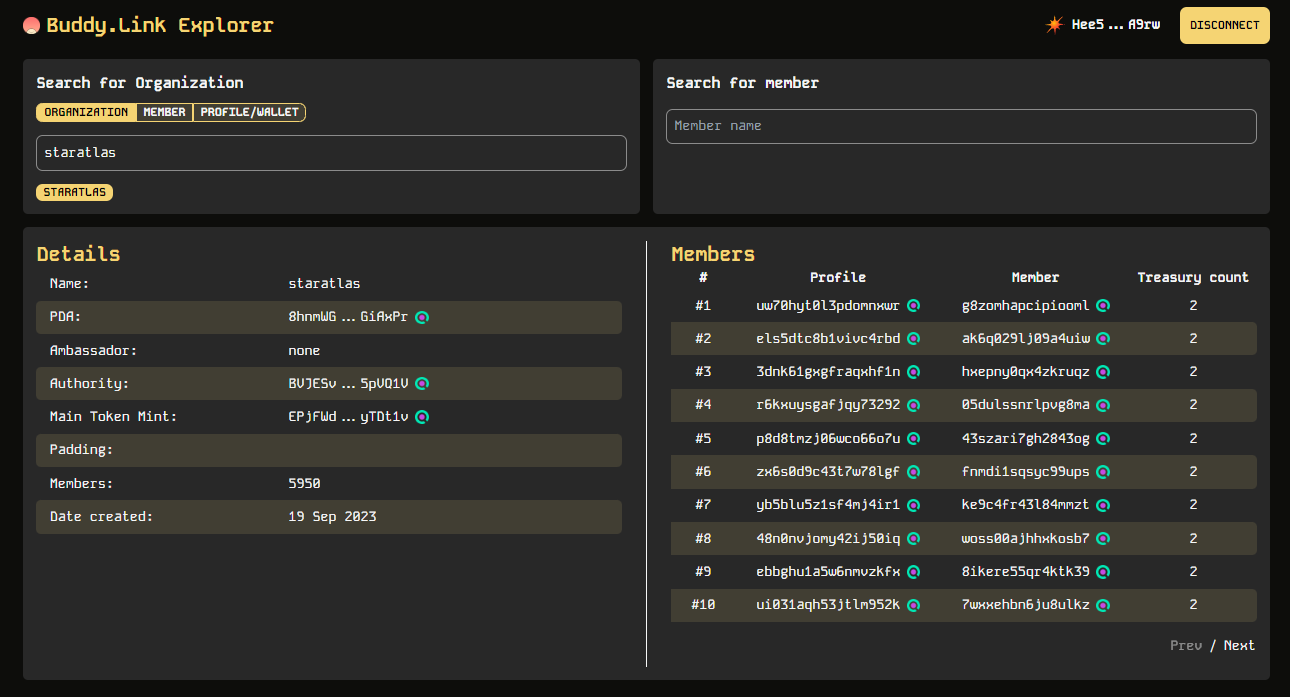Image resolution: width=1290 pixels, height=697 pixels.
Task: Open the explorer icon beside the PDA address
Action: tap(422, 317)
